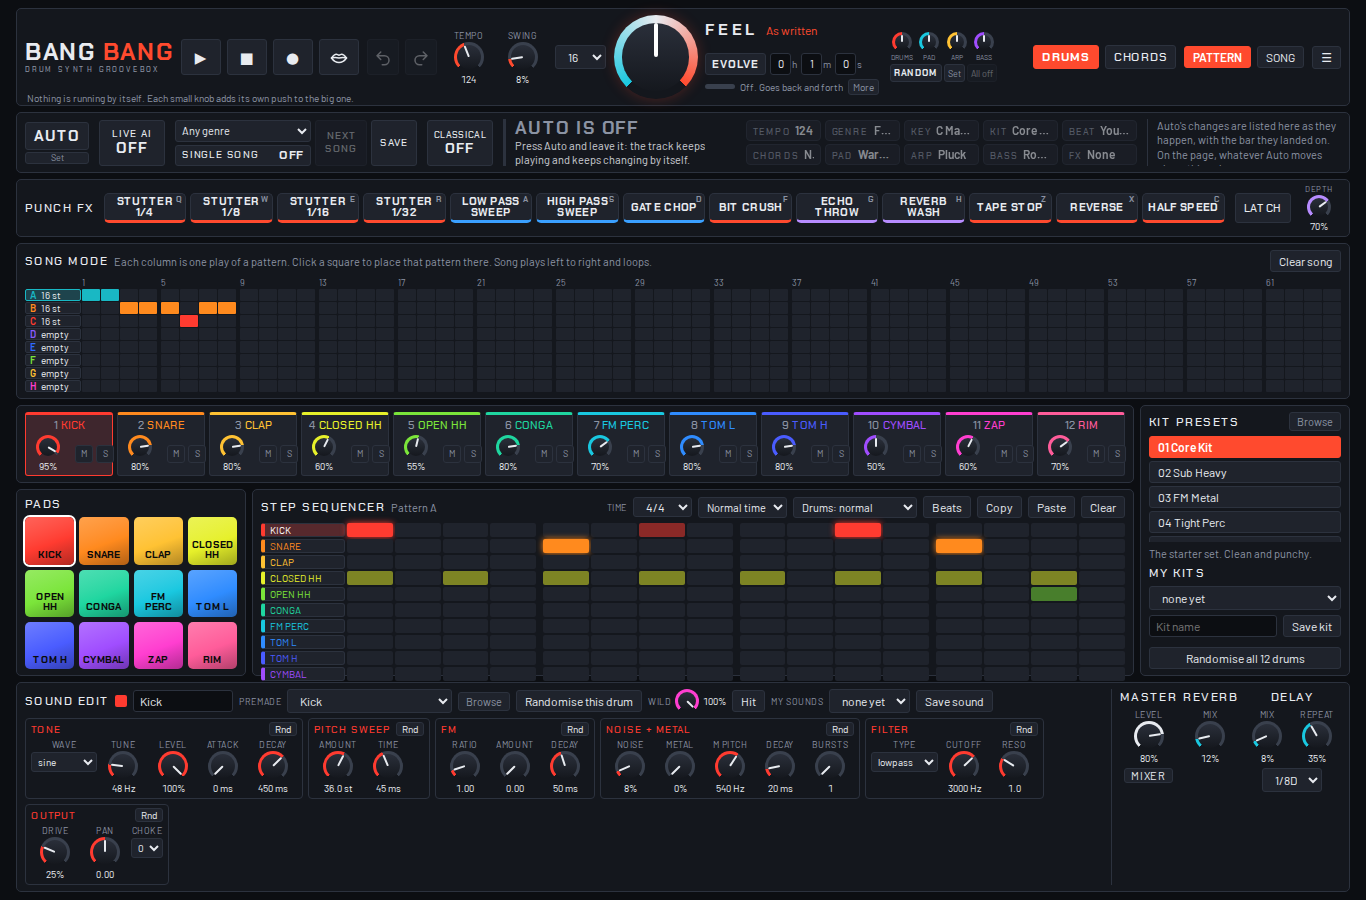Solo the Snare drum with its S button
1366x900 pixels.
tap(197, 454)
